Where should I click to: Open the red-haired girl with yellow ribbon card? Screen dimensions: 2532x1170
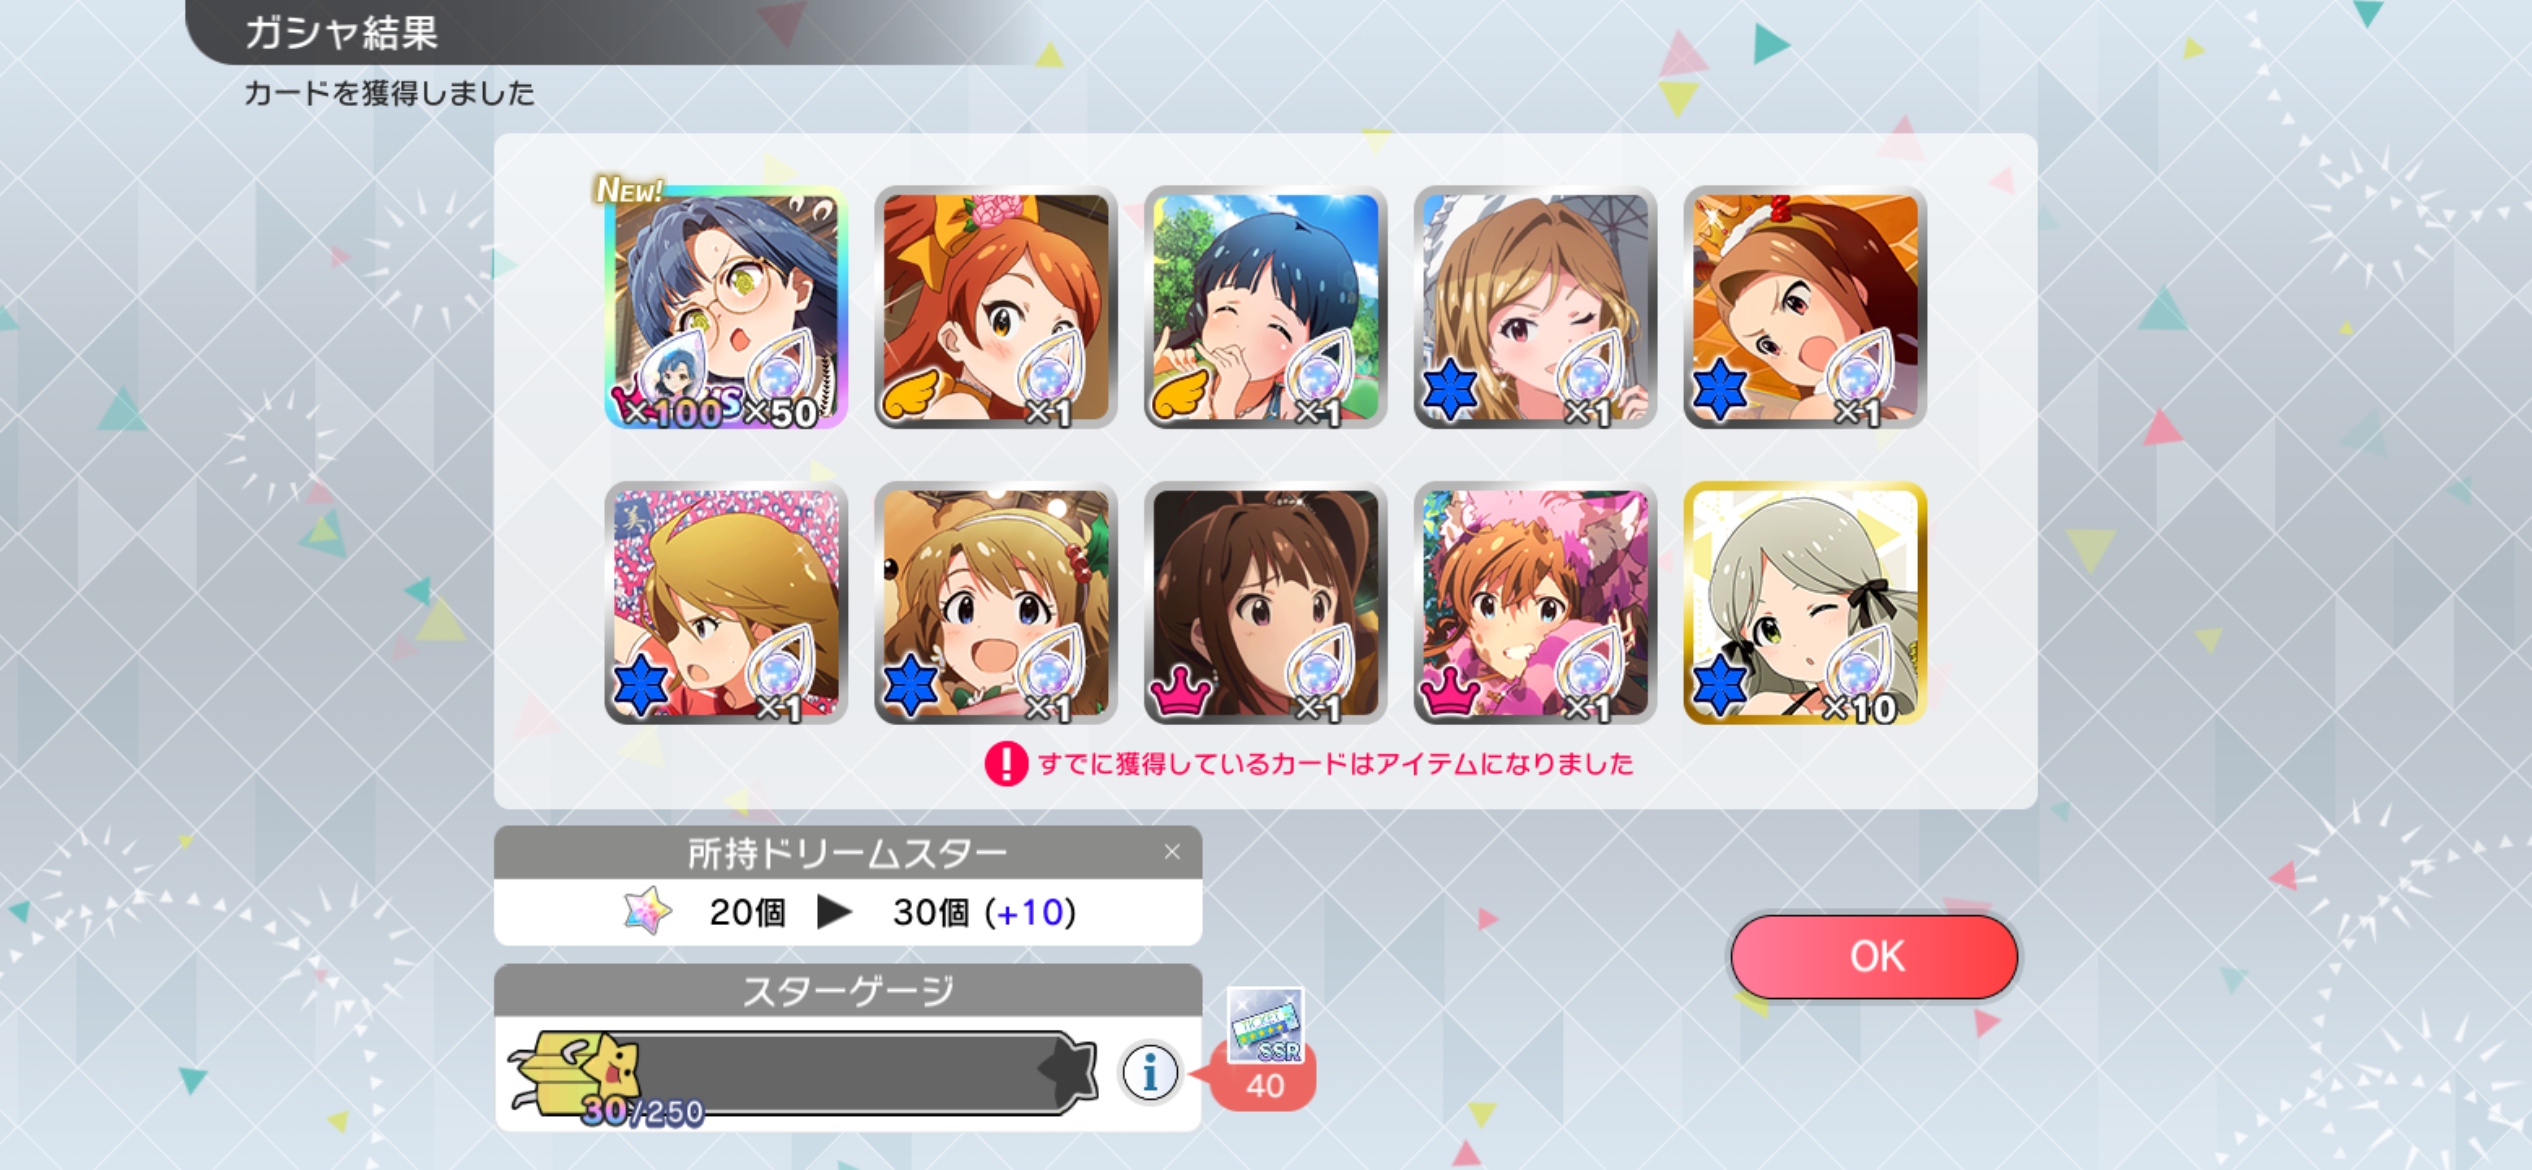[996, 308]
